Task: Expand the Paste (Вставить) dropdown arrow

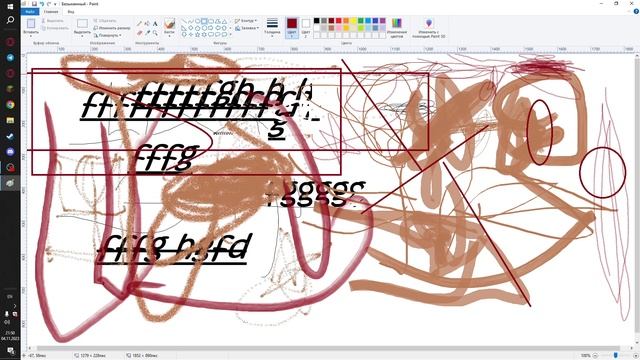Action: 31,36
